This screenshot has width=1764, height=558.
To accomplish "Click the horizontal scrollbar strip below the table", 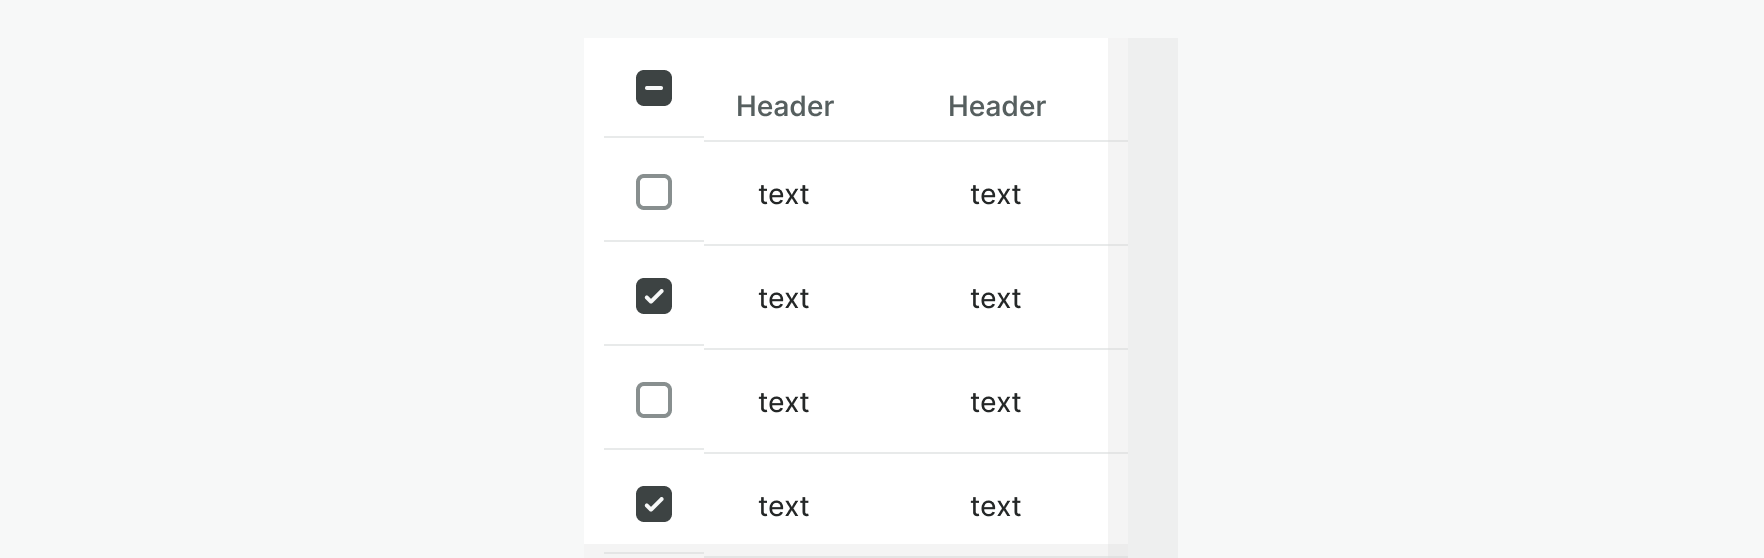I will click(845, 551).
